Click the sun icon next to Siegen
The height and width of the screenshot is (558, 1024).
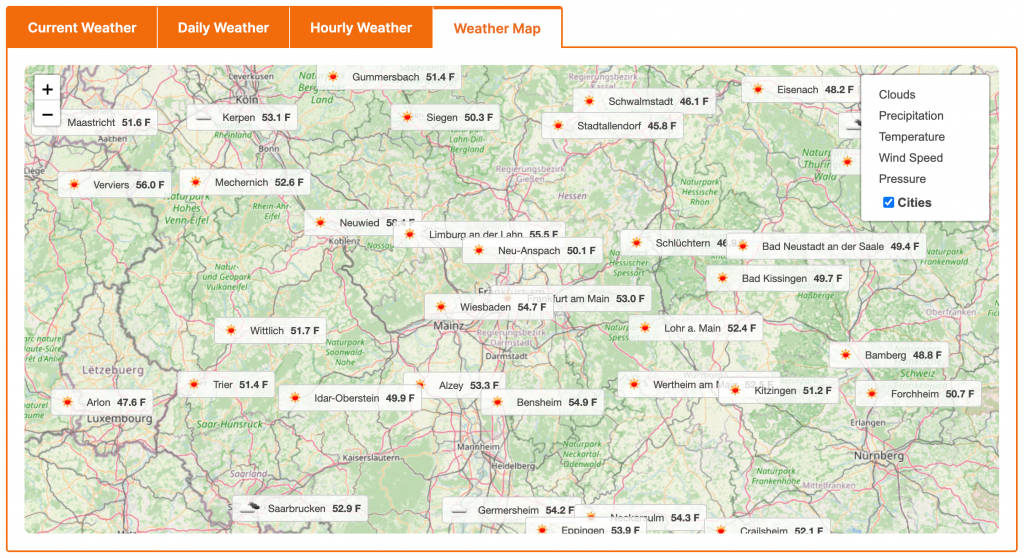click(x=407, y=117)
